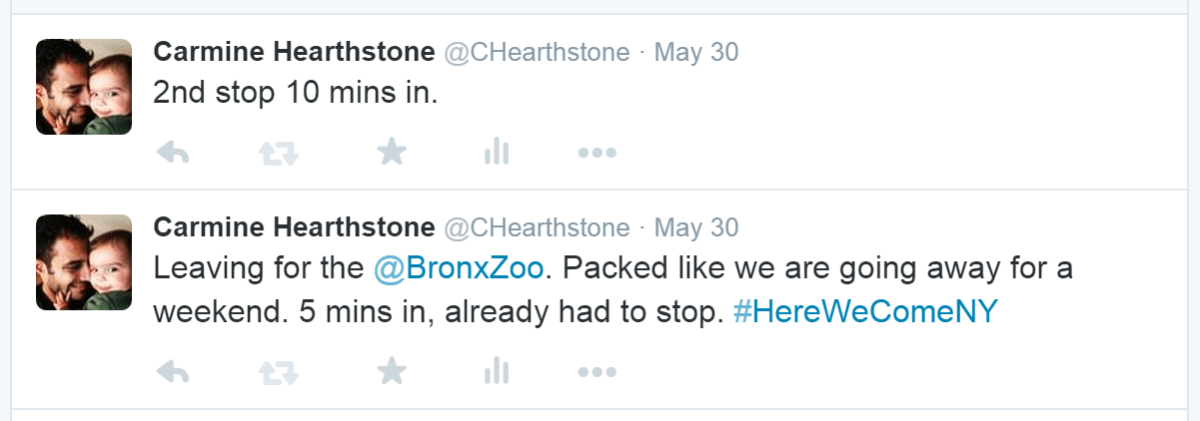The height and width of the screenshot is (421, 1200).
Task: View analytics for "2nd stop" tweet
Action: pos(496,152)
